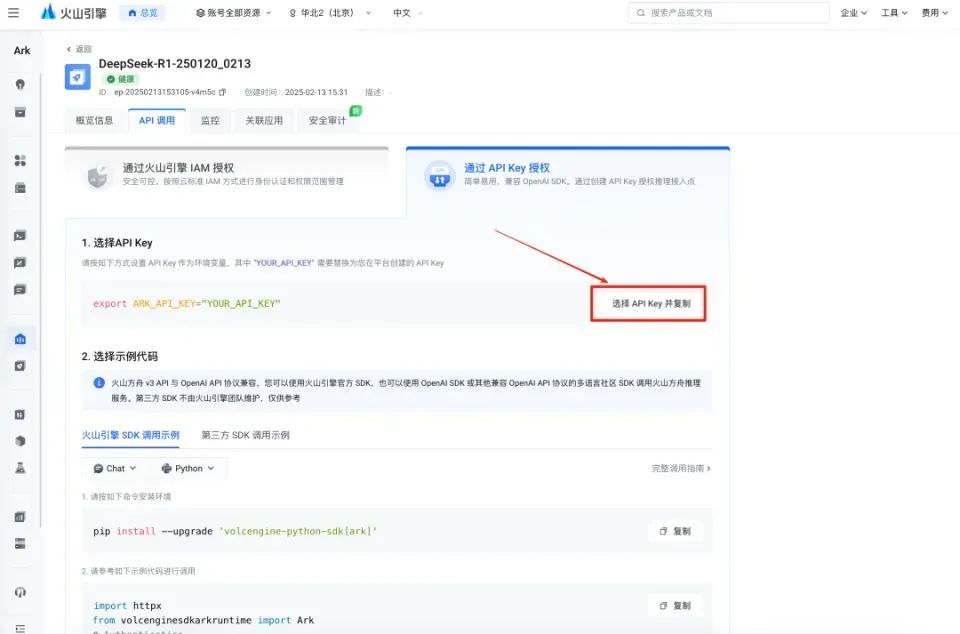This screenshot has height=634, width=960.
Task: Click the flask experiment icon in sidebar
Action: pyautogui.click(x=20, y=467)
